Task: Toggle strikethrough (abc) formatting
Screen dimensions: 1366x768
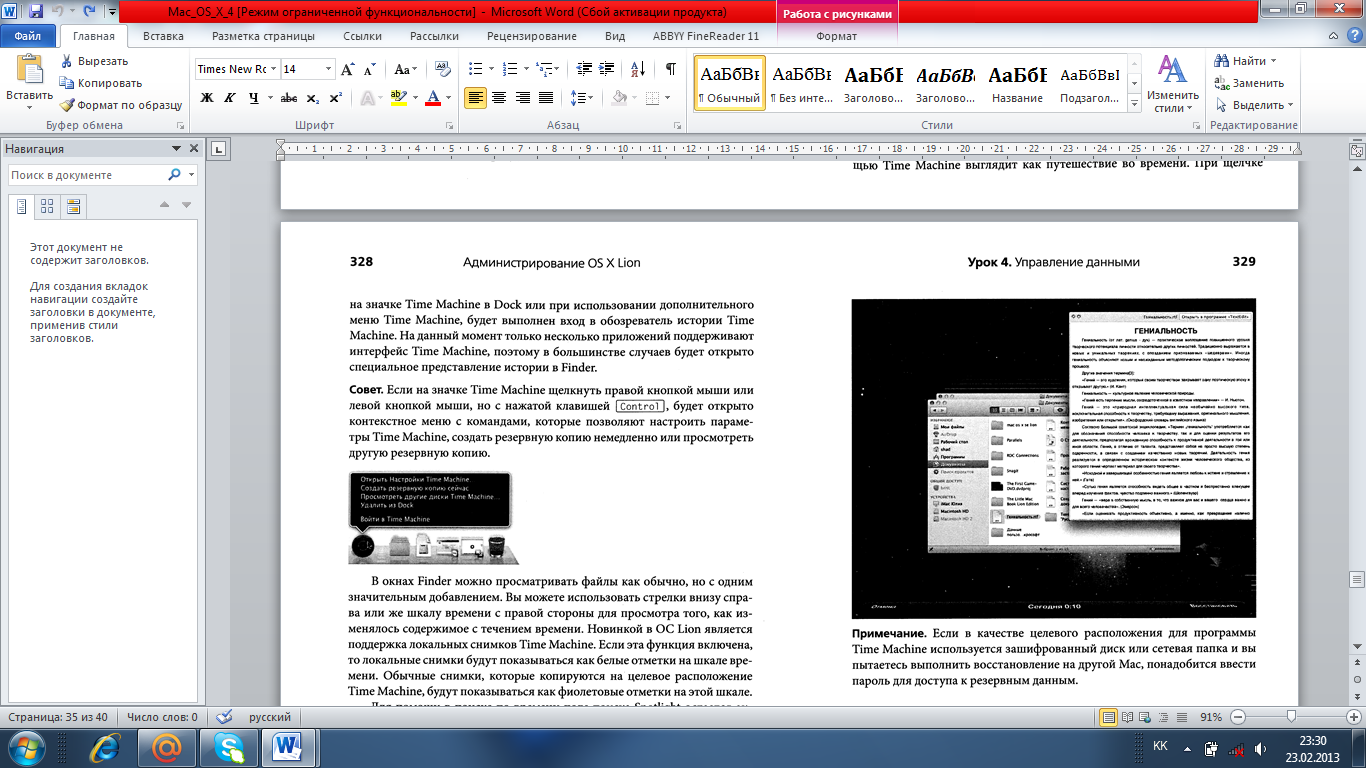Action: 289,98
